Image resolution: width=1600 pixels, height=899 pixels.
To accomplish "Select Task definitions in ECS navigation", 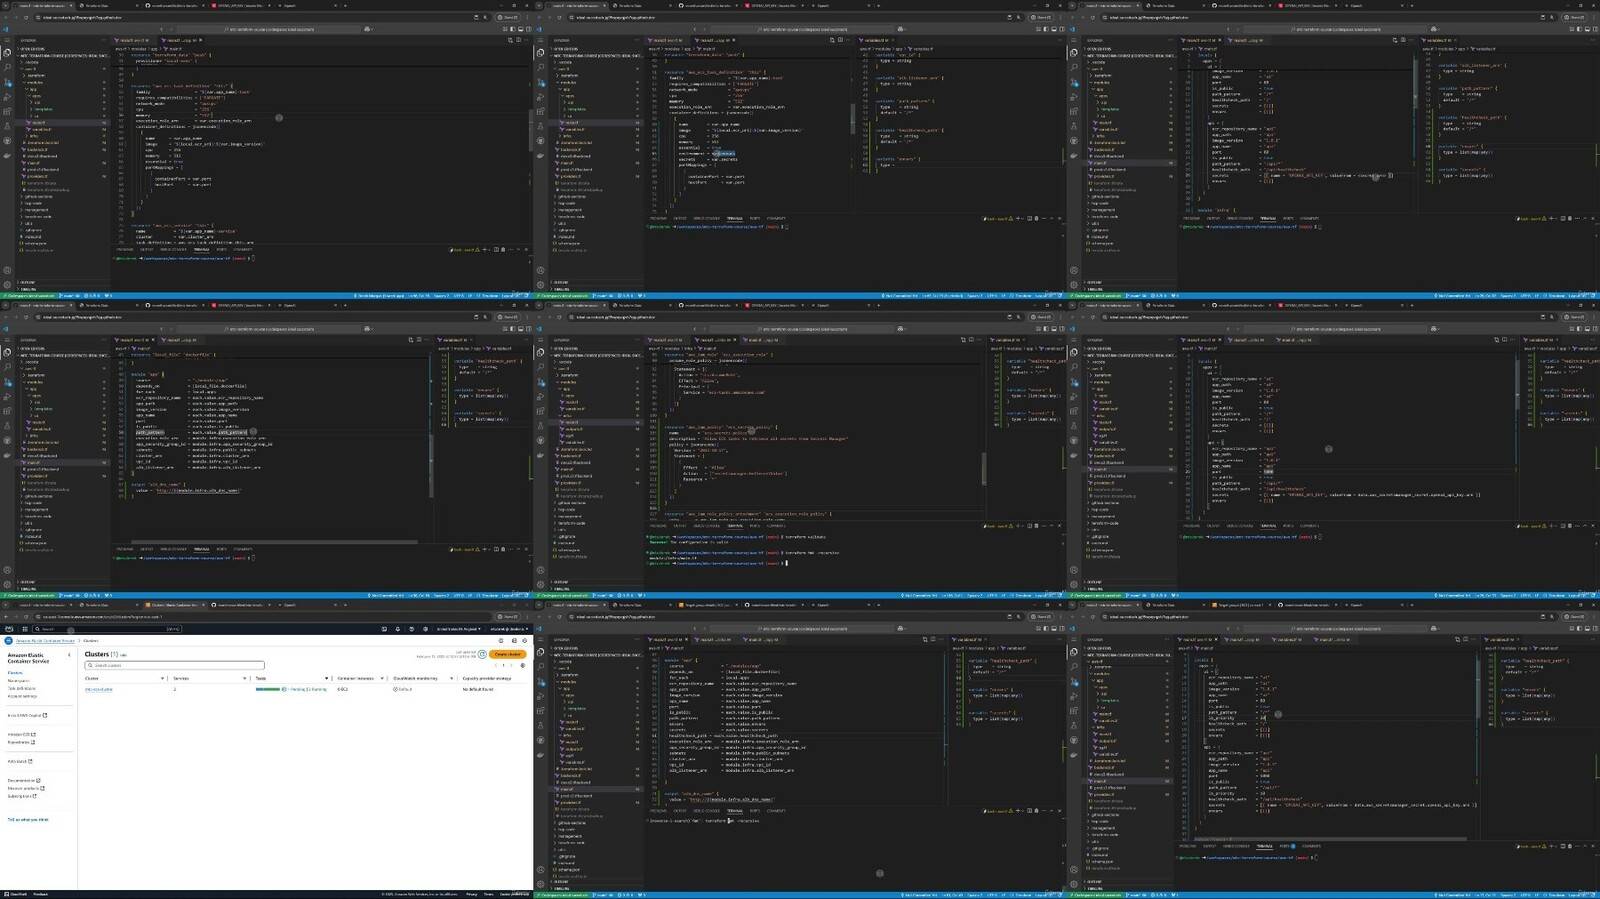I will [21, 688].
